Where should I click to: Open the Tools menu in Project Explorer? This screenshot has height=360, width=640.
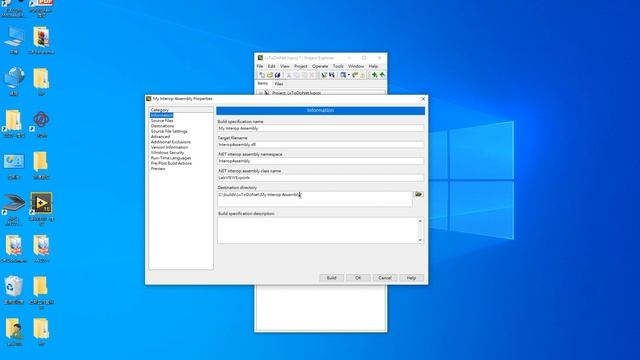338,66
